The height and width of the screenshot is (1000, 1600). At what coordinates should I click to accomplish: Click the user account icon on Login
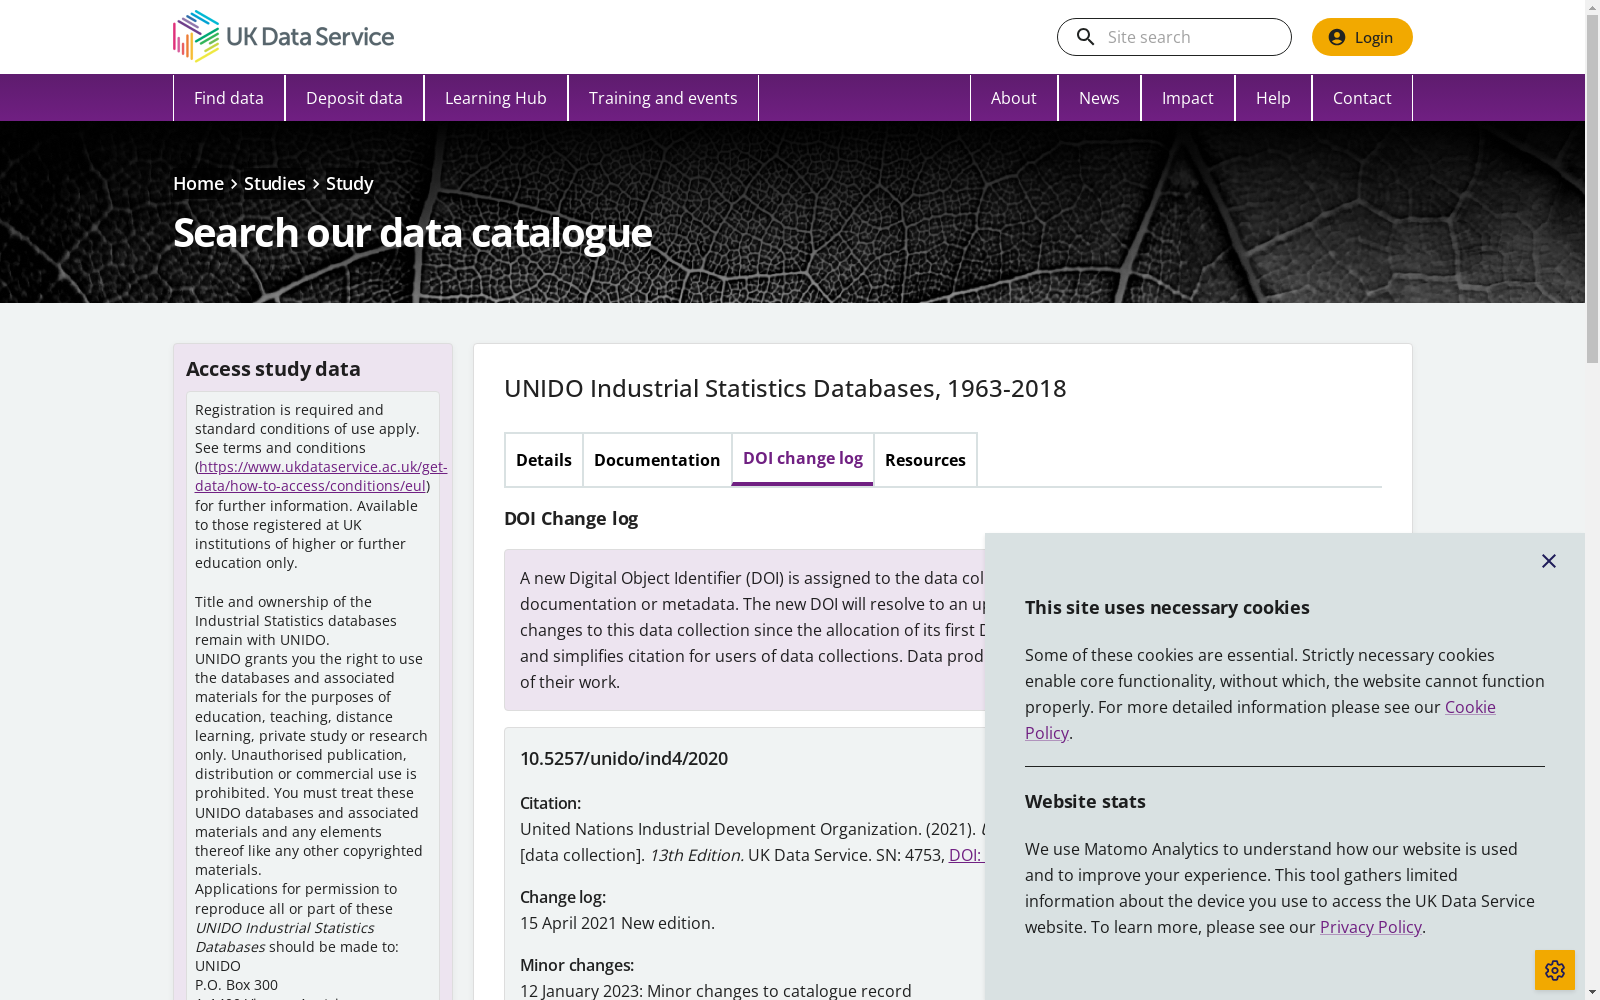pos(1337,37)
